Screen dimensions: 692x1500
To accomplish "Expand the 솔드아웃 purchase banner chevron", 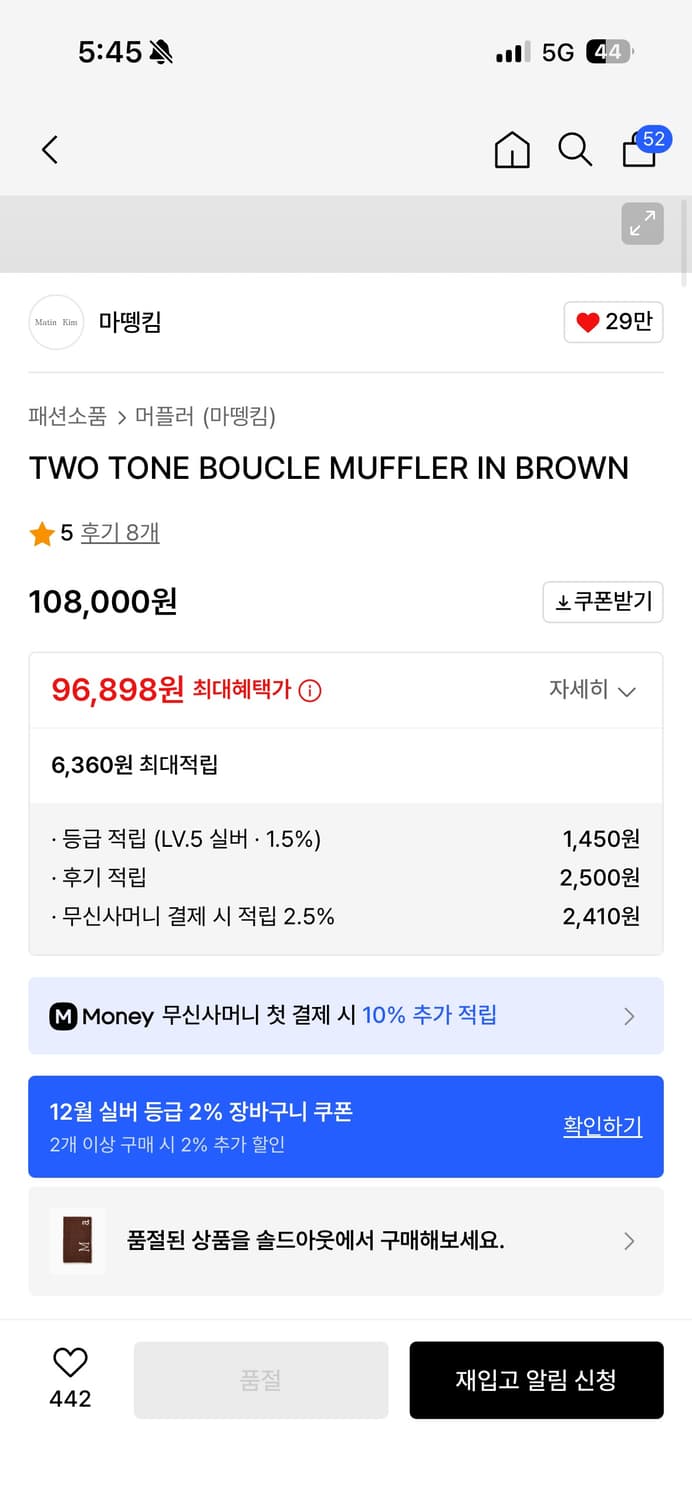I will coord(629,1241).
